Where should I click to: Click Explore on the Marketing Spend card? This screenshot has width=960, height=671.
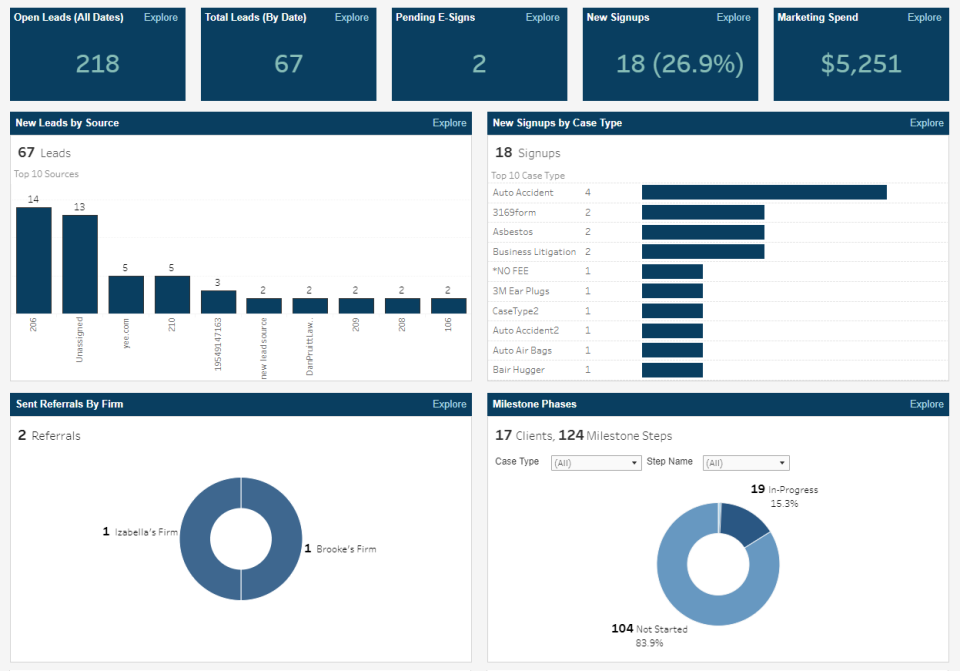pyautogui.click(x=924, y=17)
